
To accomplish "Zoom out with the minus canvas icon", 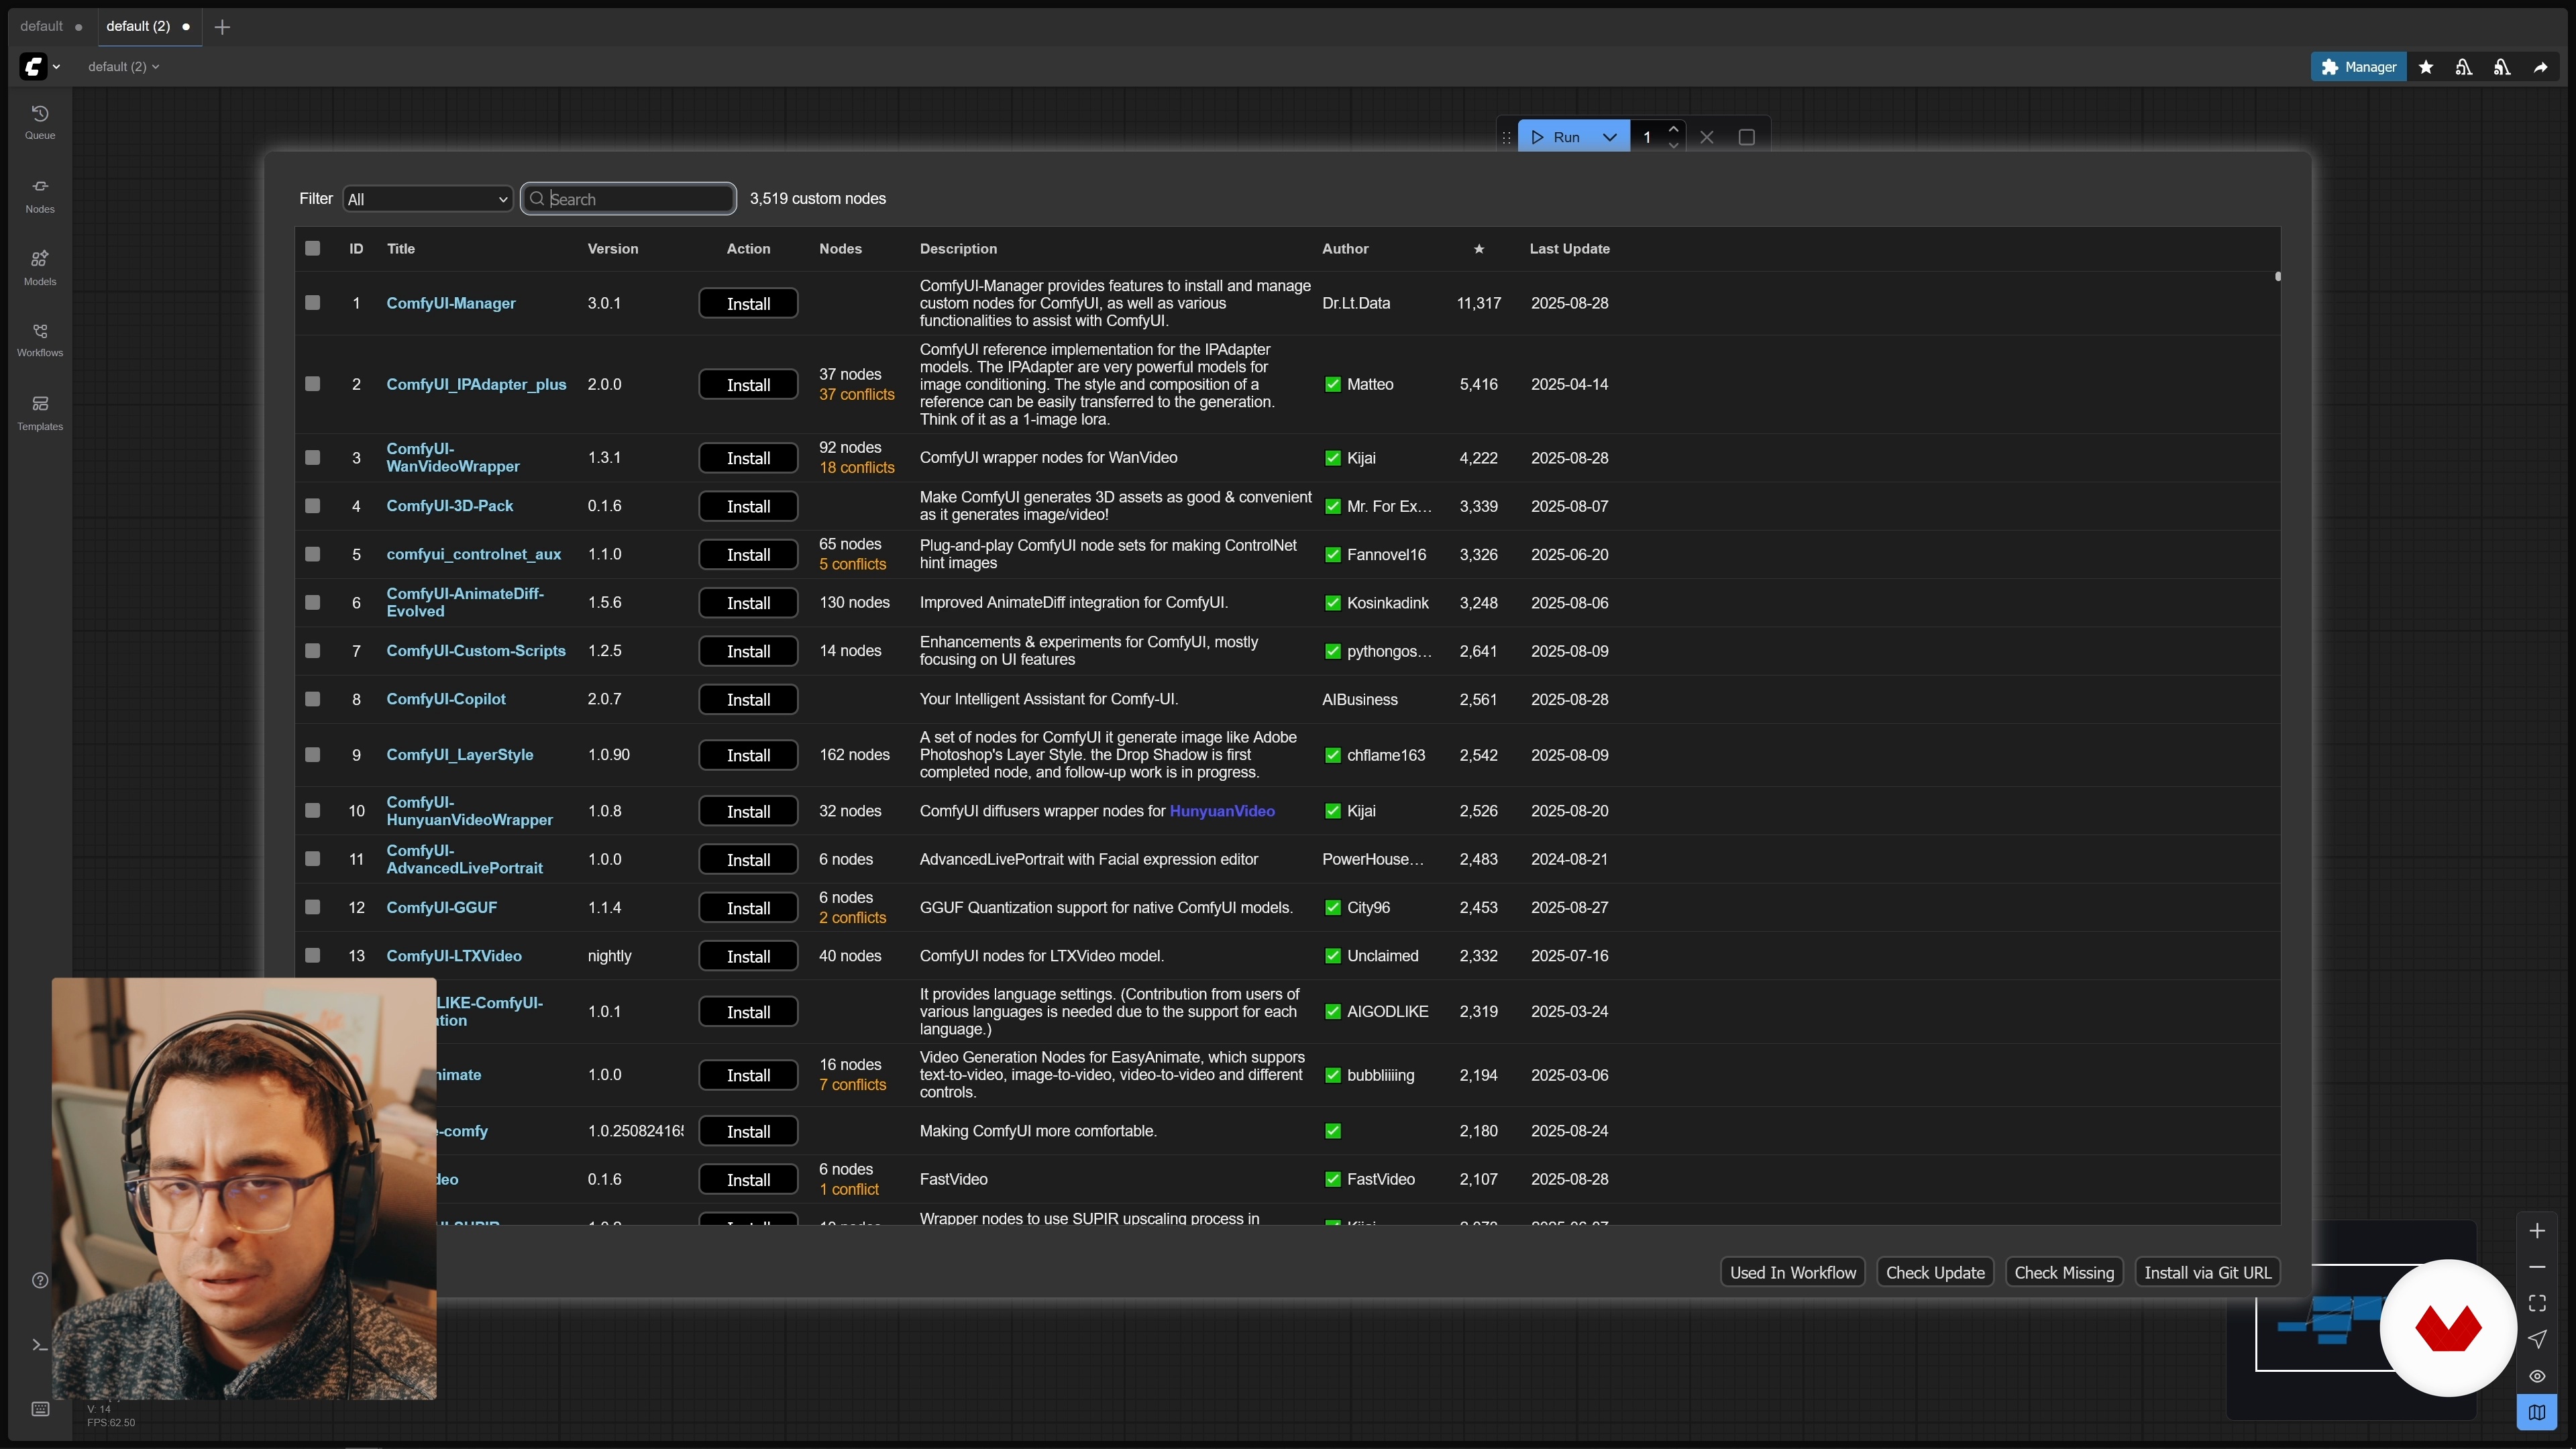I will [2537, 1267].
